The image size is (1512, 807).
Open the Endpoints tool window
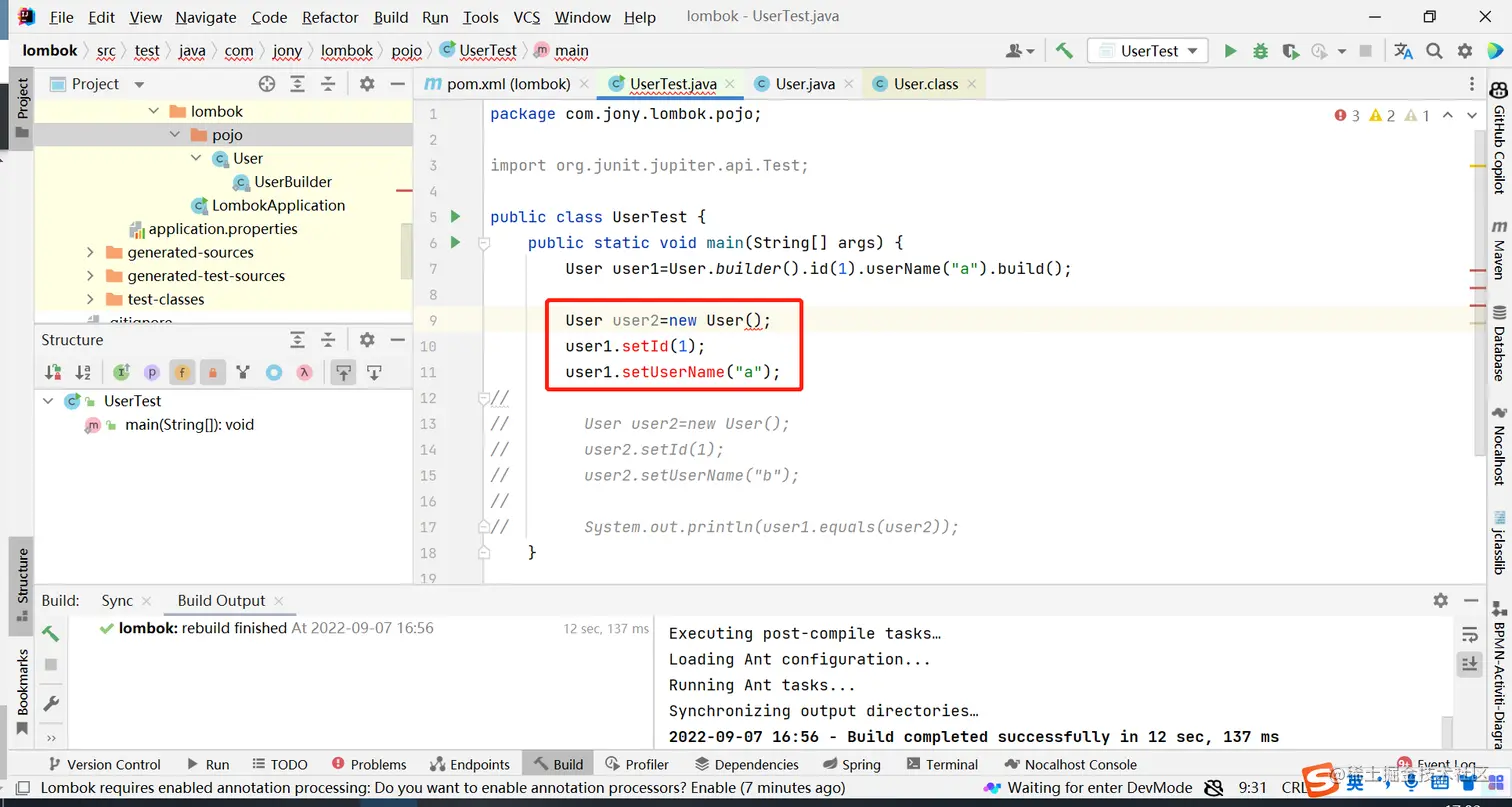click(470, 764)
